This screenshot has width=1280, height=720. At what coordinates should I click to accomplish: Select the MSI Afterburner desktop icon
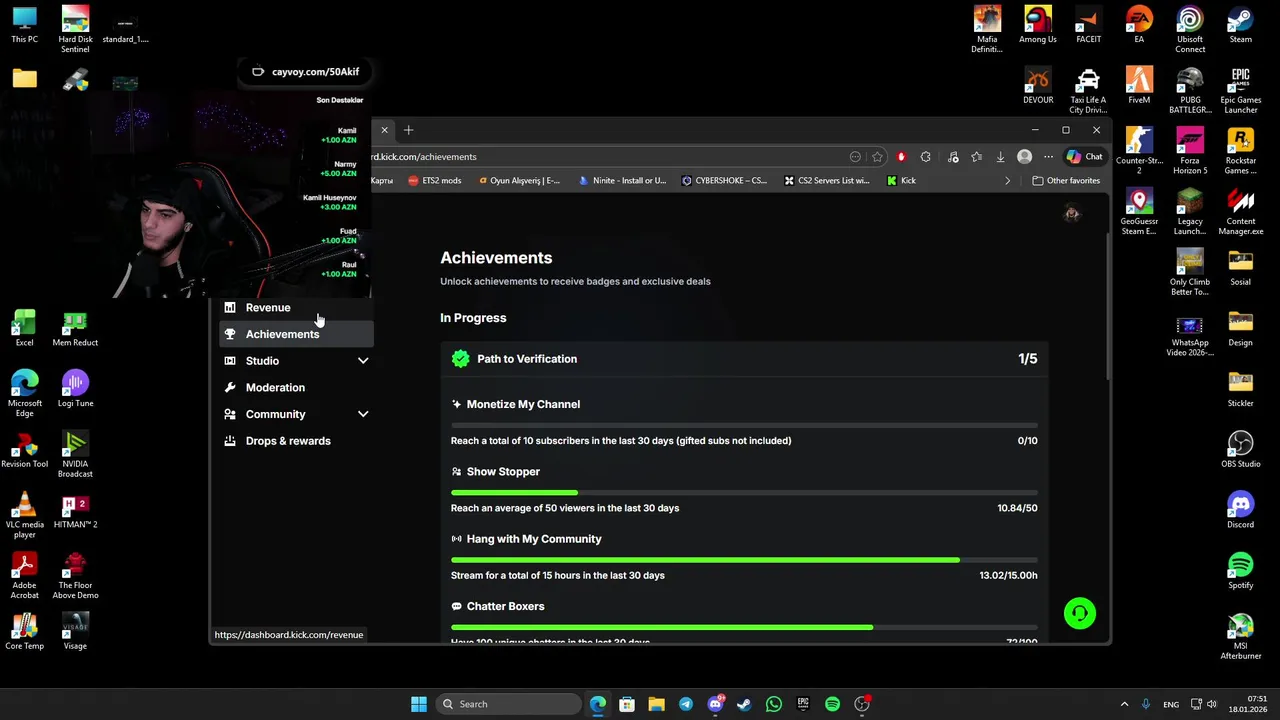(1241, 636)
